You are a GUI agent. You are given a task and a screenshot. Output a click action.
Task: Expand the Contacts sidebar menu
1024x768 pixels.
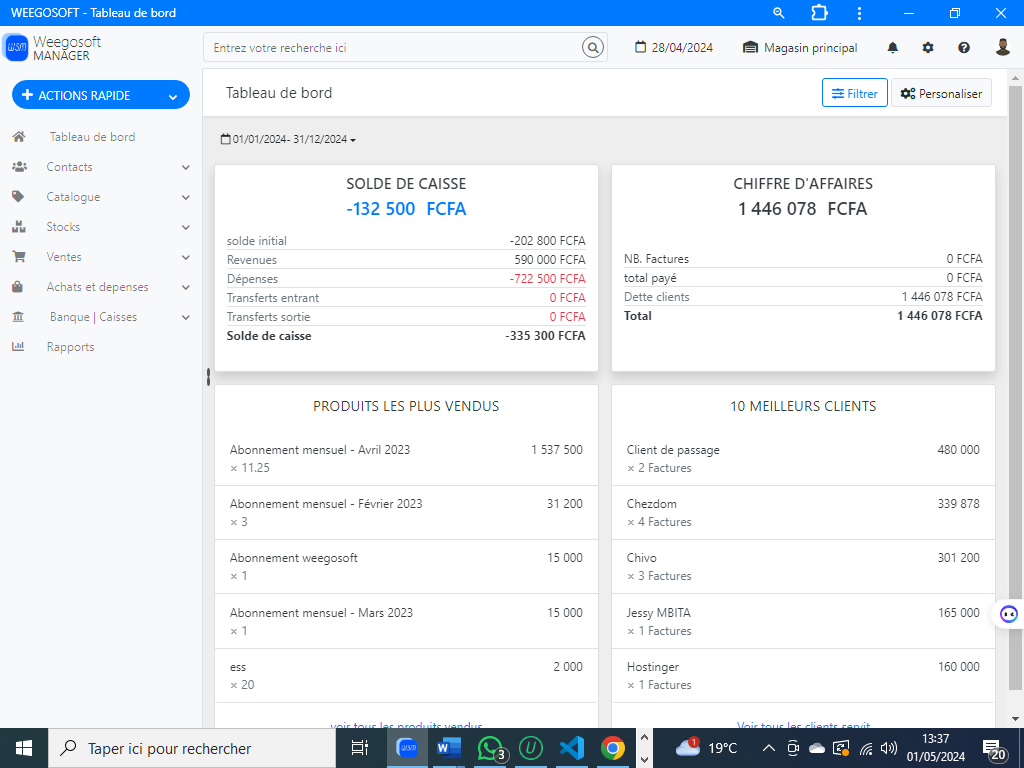tap(185, 167)
